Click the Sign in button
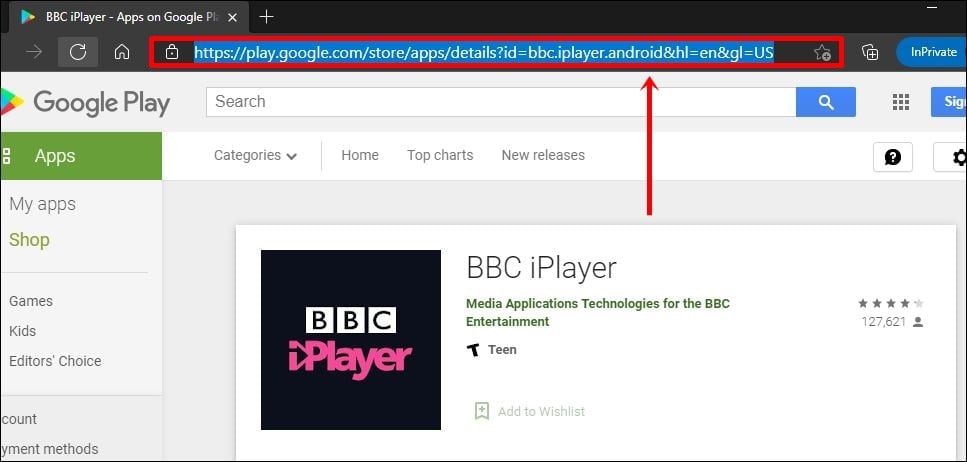This screenshot has width=967, height=462. pyautogui.click(x=949, y=102)
